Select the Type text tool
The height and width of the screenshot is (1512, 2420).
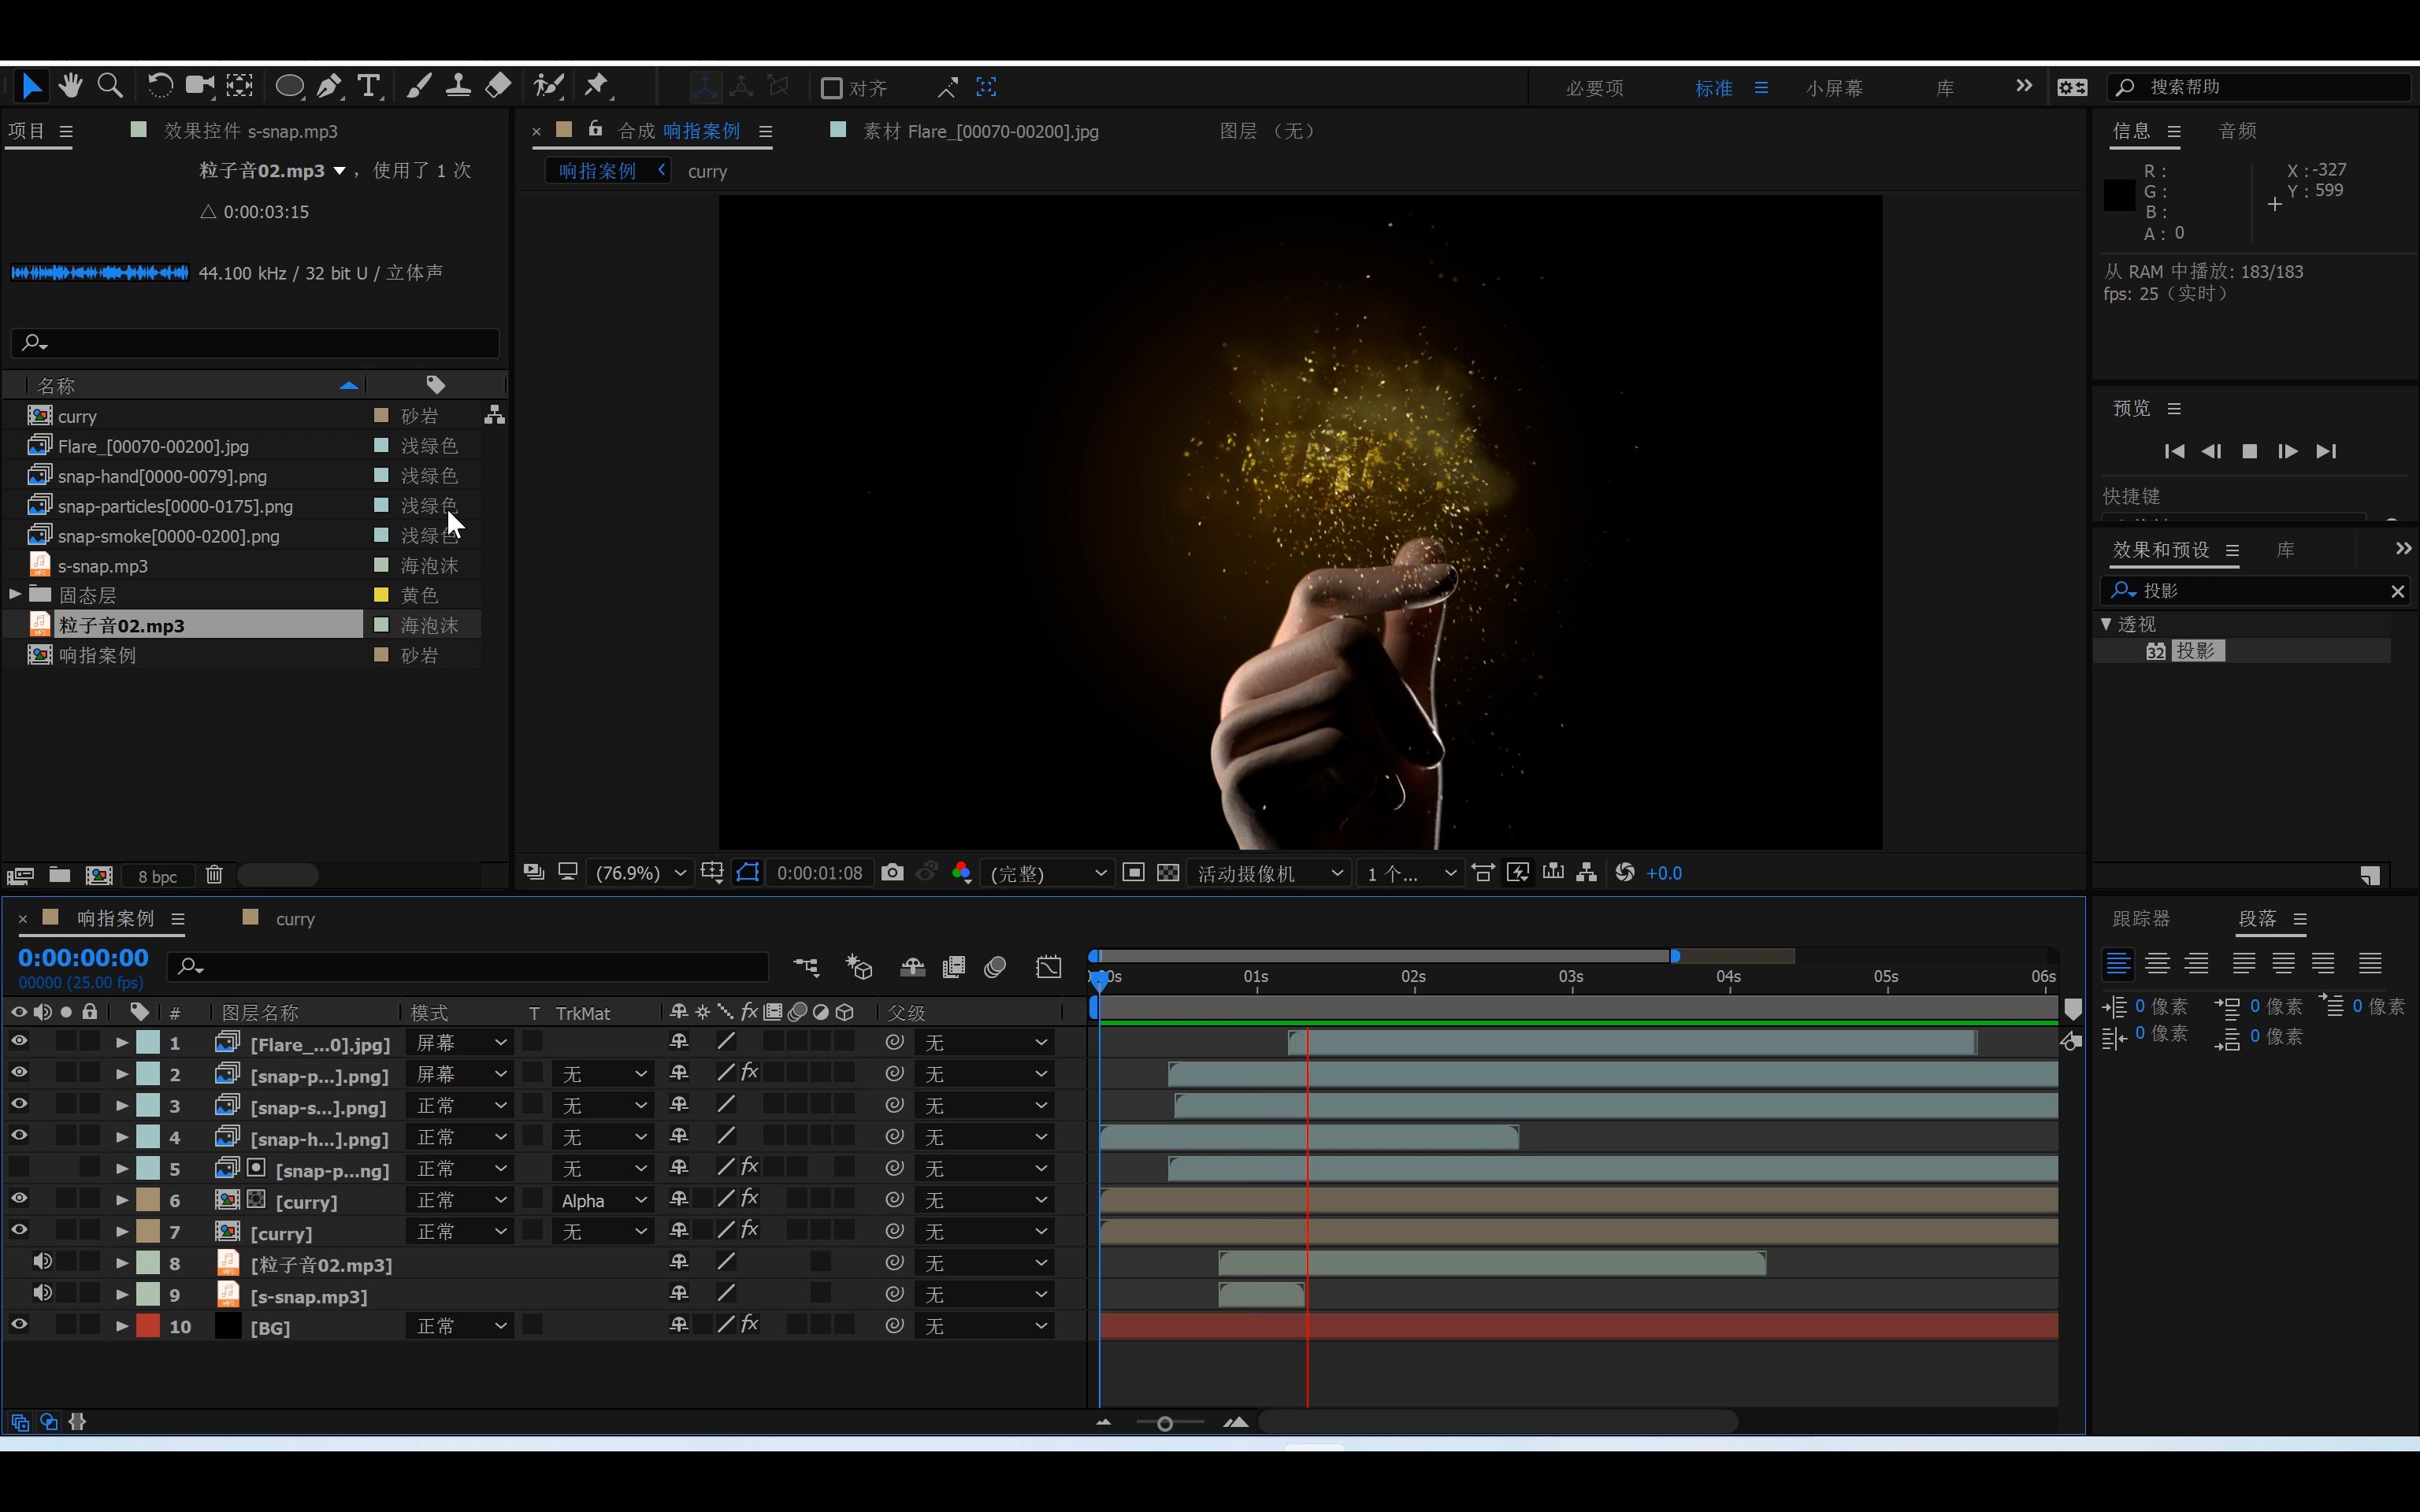pos(369,87)
